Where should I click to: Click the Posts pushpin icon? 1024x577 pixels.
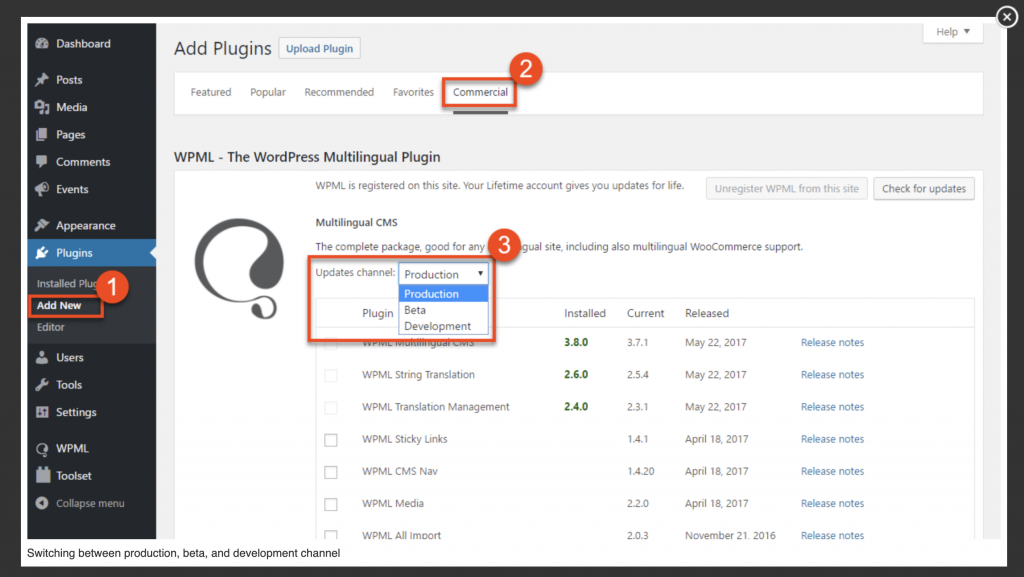[42, 80]
